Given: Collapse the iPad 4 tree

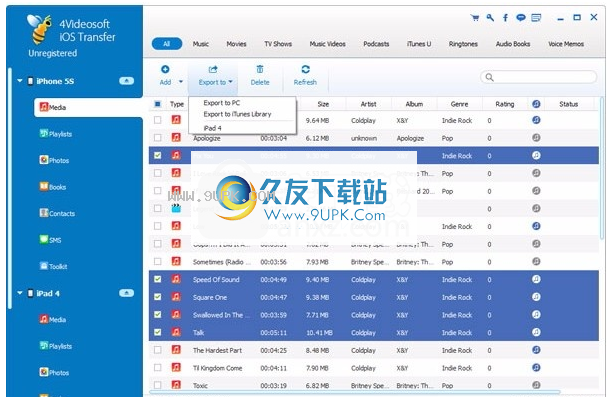Looking at the screenshot, I should pyautogui.click(x=19, y=293).
